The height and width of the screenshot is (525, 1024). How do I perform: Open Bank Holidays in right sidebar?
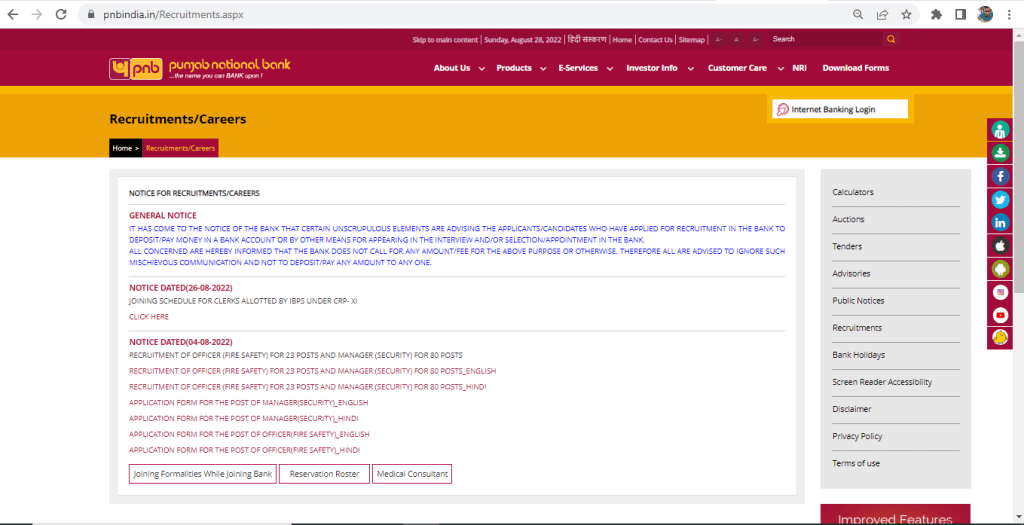859,355
